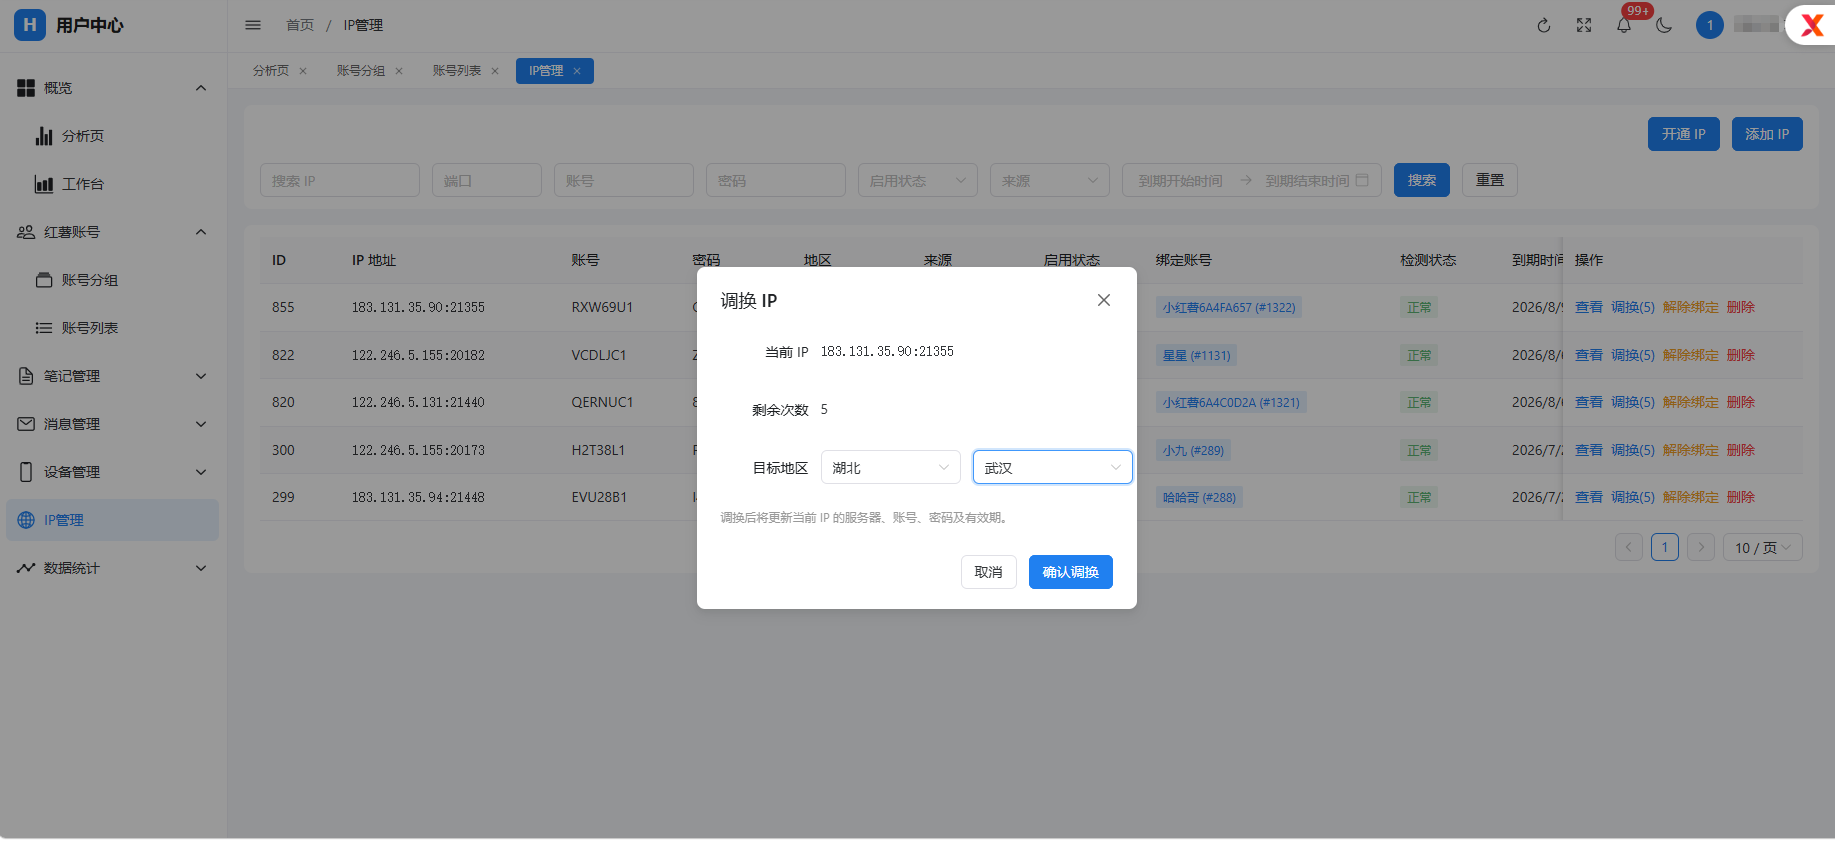Open the 湖北 province dropdown

[x=891, y=467]
